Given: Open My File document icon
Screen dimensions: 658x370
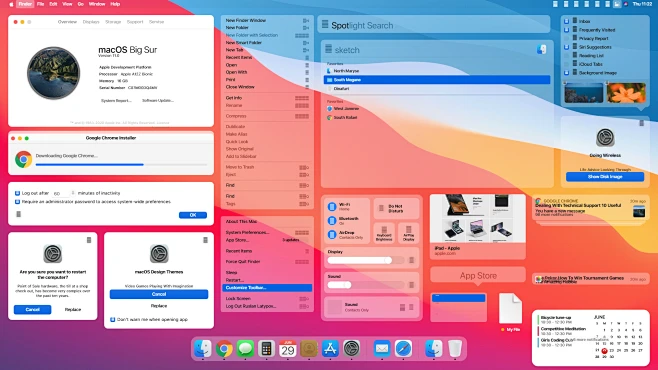Looking at the screenshot, I should pos(510,309).
